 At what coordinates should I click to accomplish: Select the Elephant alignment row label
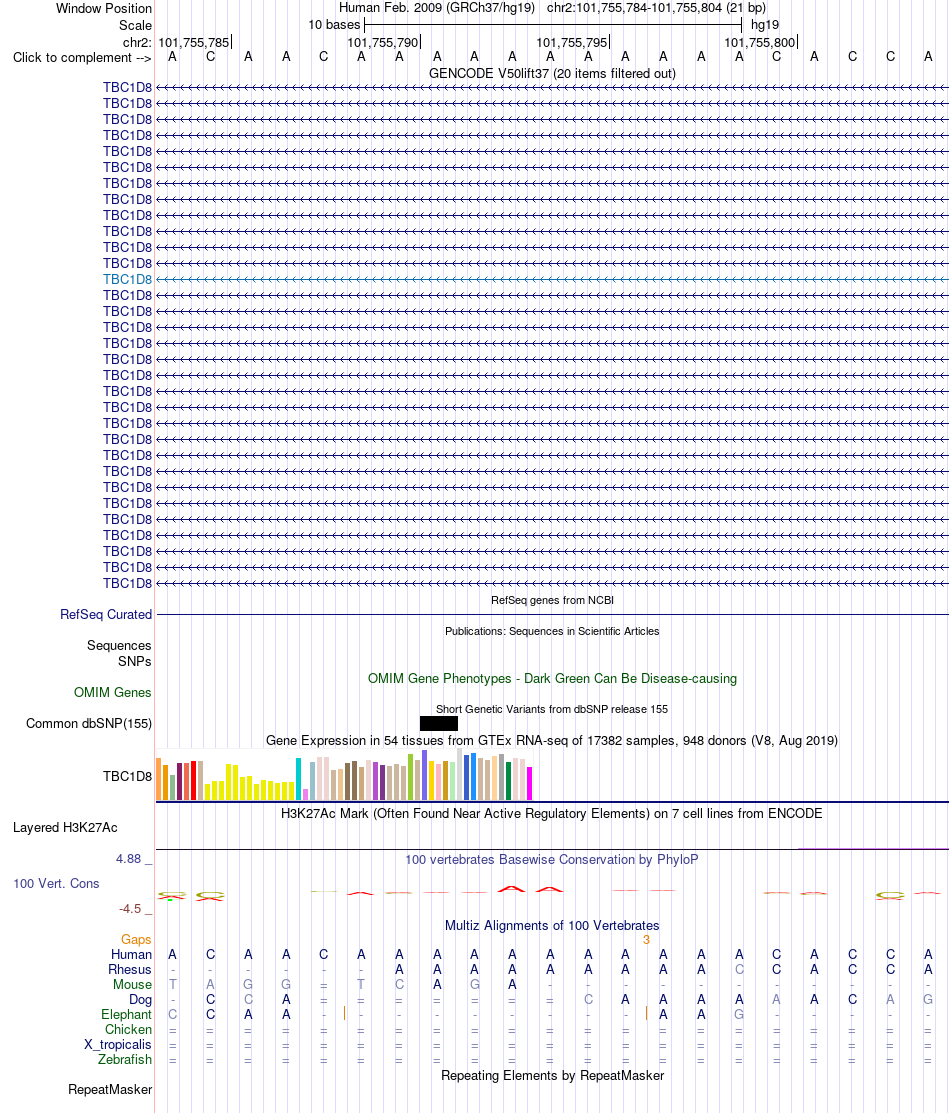126,1014
